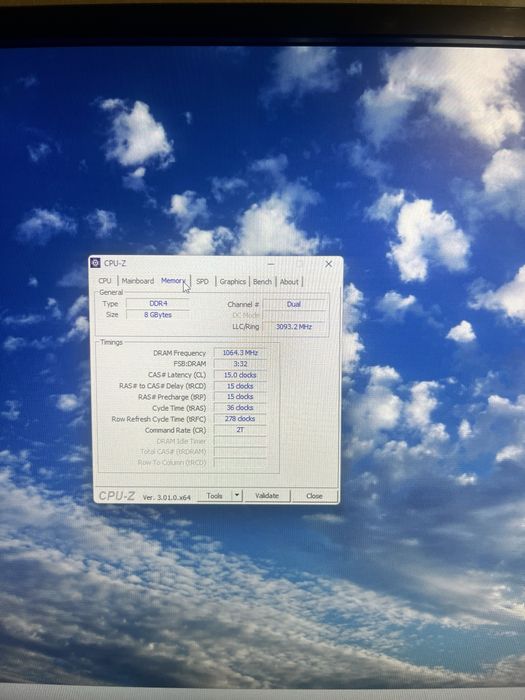Click the DRAM Frequency label

179,353
